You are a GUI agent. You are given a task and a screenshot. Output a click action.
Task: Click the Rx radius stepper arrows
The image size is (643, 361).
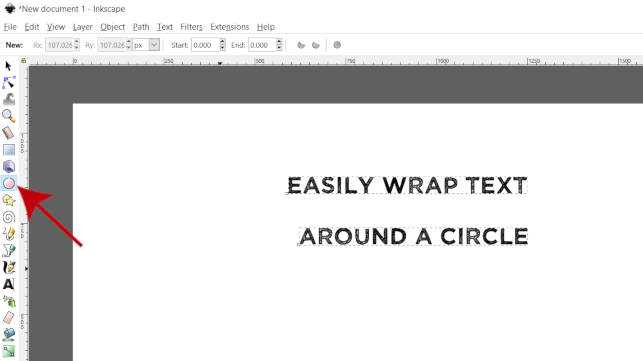pyautogui.click(x=77, y=45)
